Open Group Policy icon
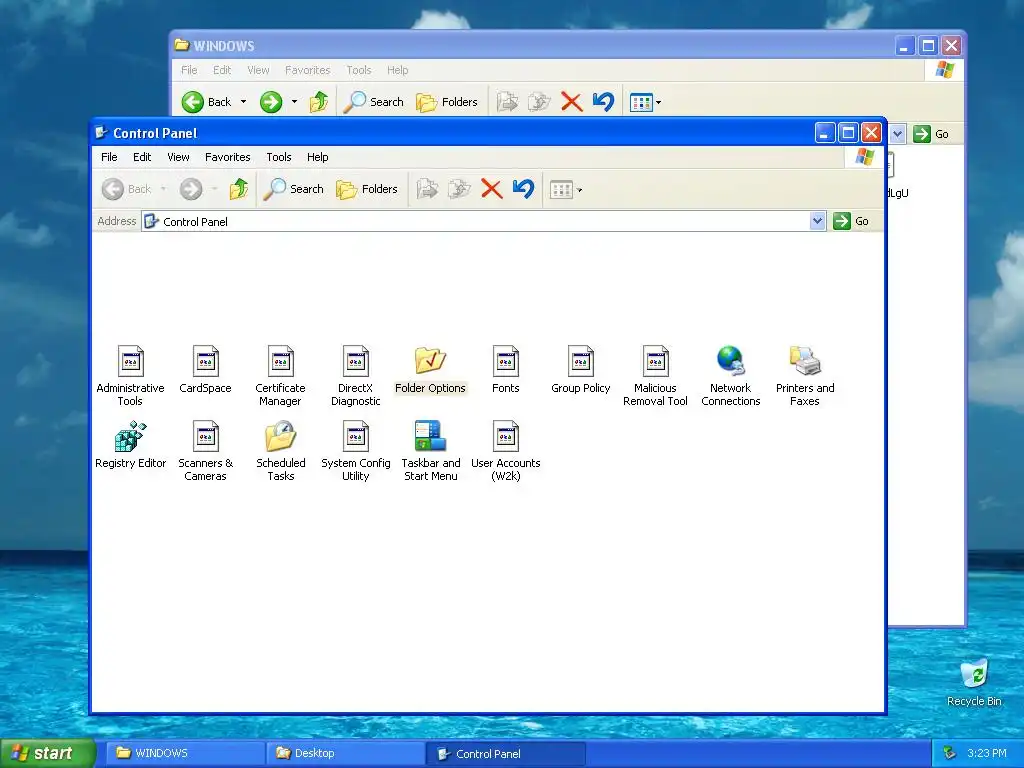The height and width of the screenshot is (768, 1024). [581, 370]
